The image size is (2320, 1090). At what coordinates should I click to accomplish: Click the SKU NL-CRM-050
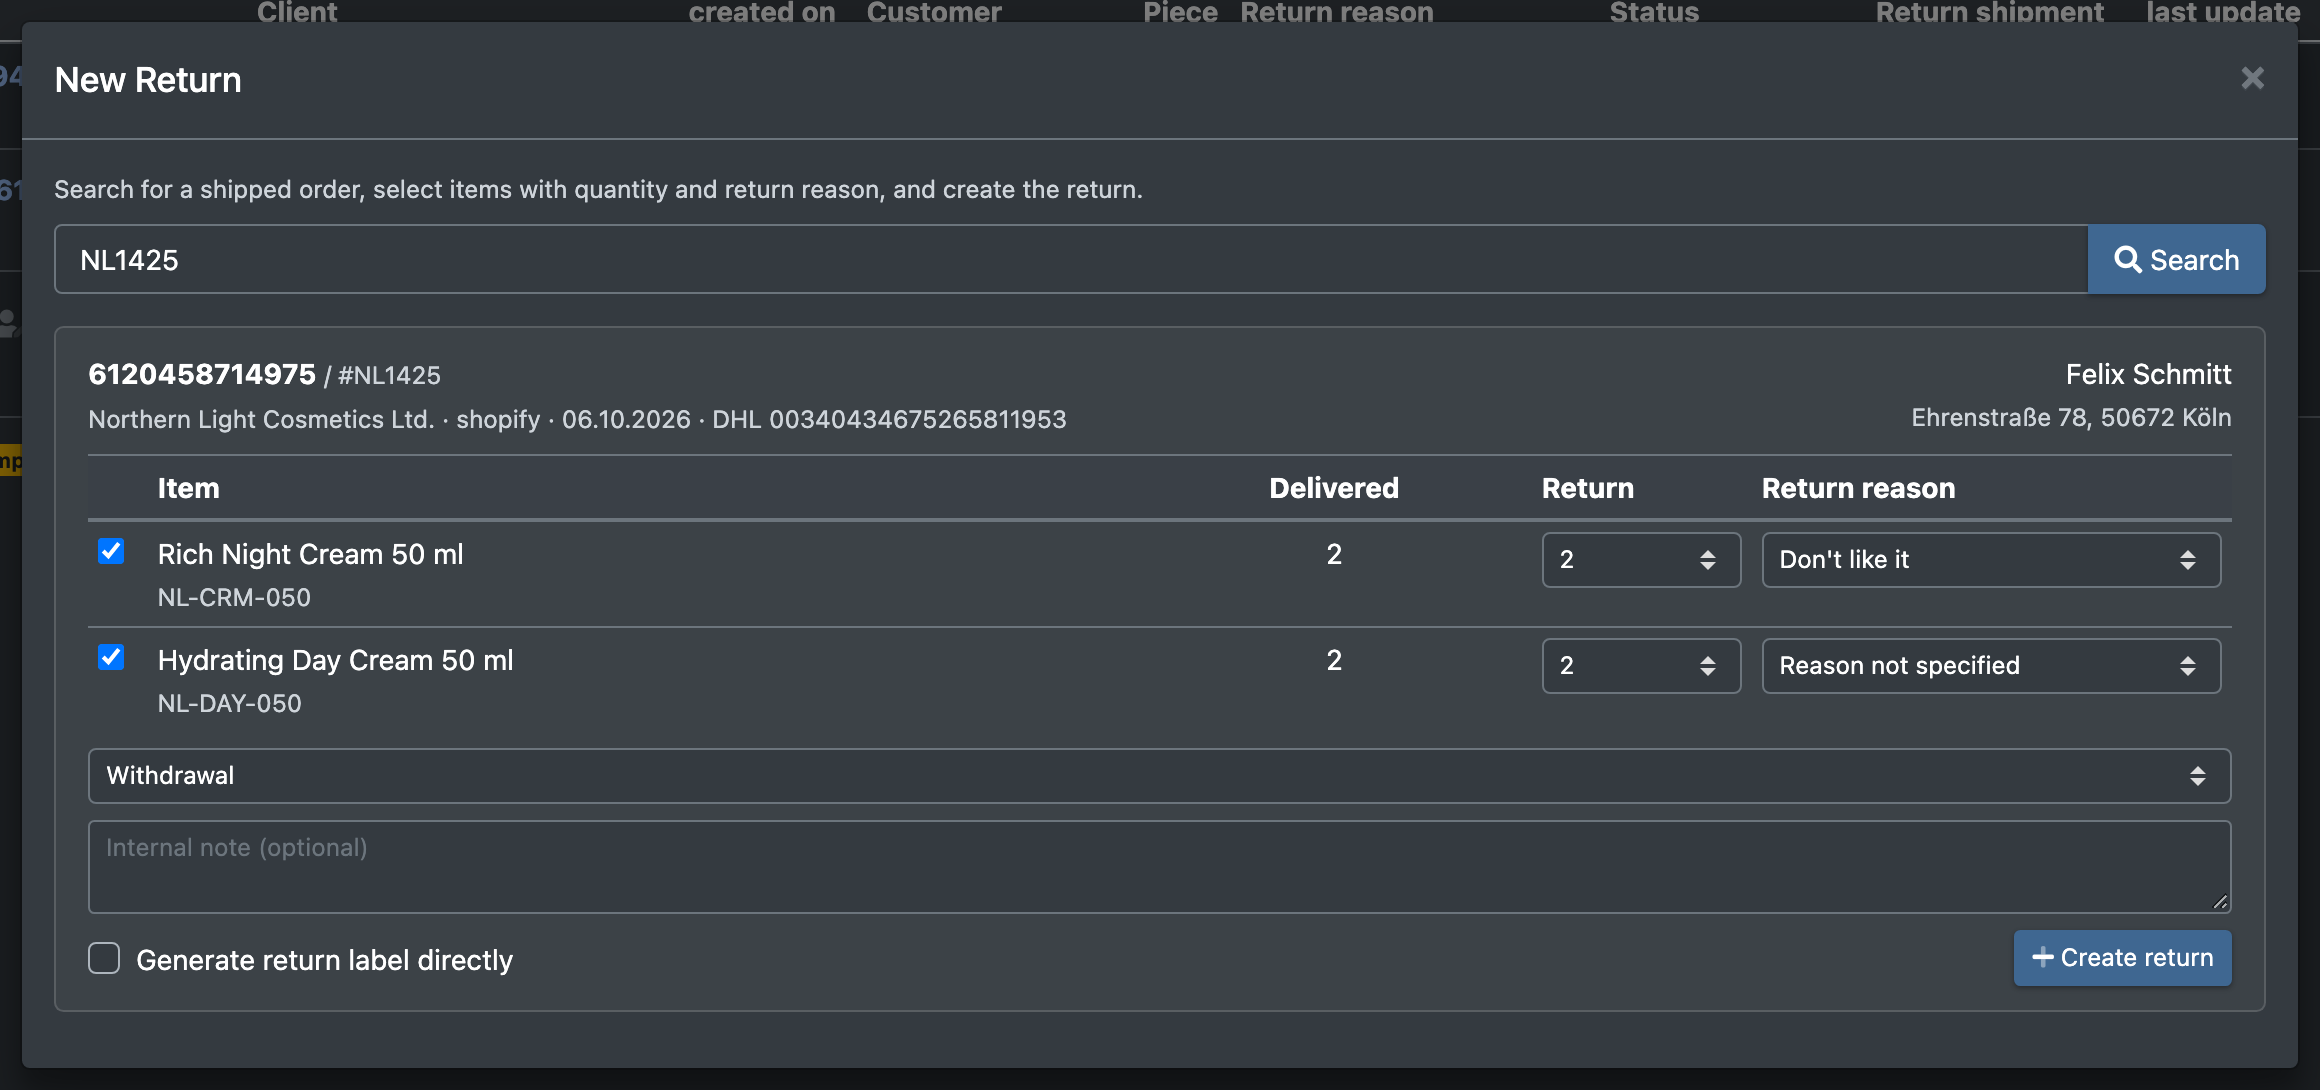click(234, 597)
